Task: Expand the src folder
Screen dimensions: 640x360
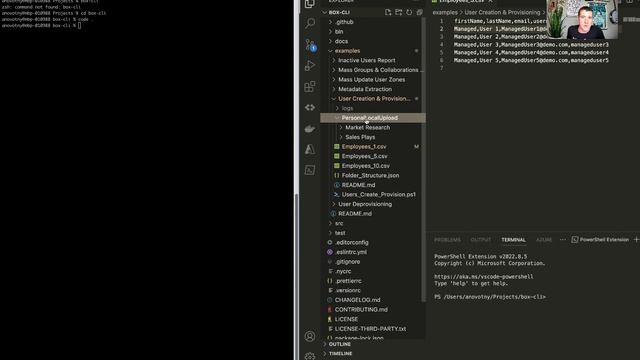Action: click(x=331, y=223)
